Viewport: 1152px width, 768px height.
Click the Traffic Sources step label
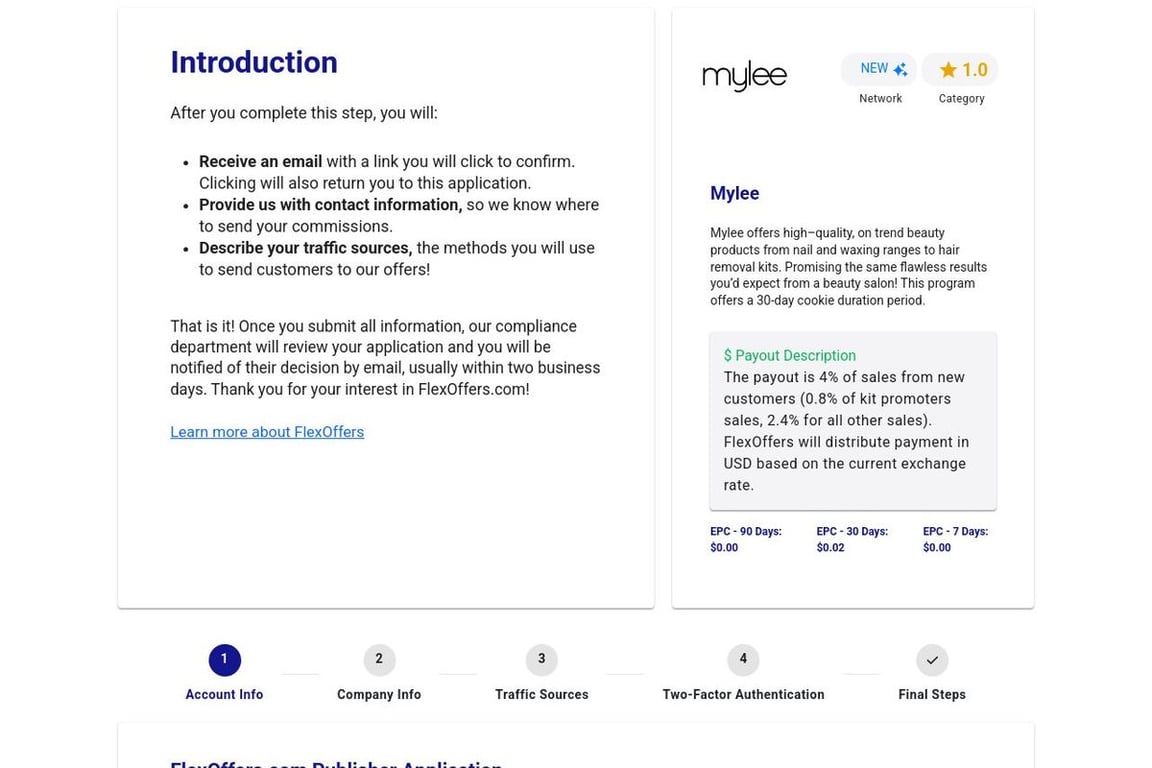(x=541, y=695)
